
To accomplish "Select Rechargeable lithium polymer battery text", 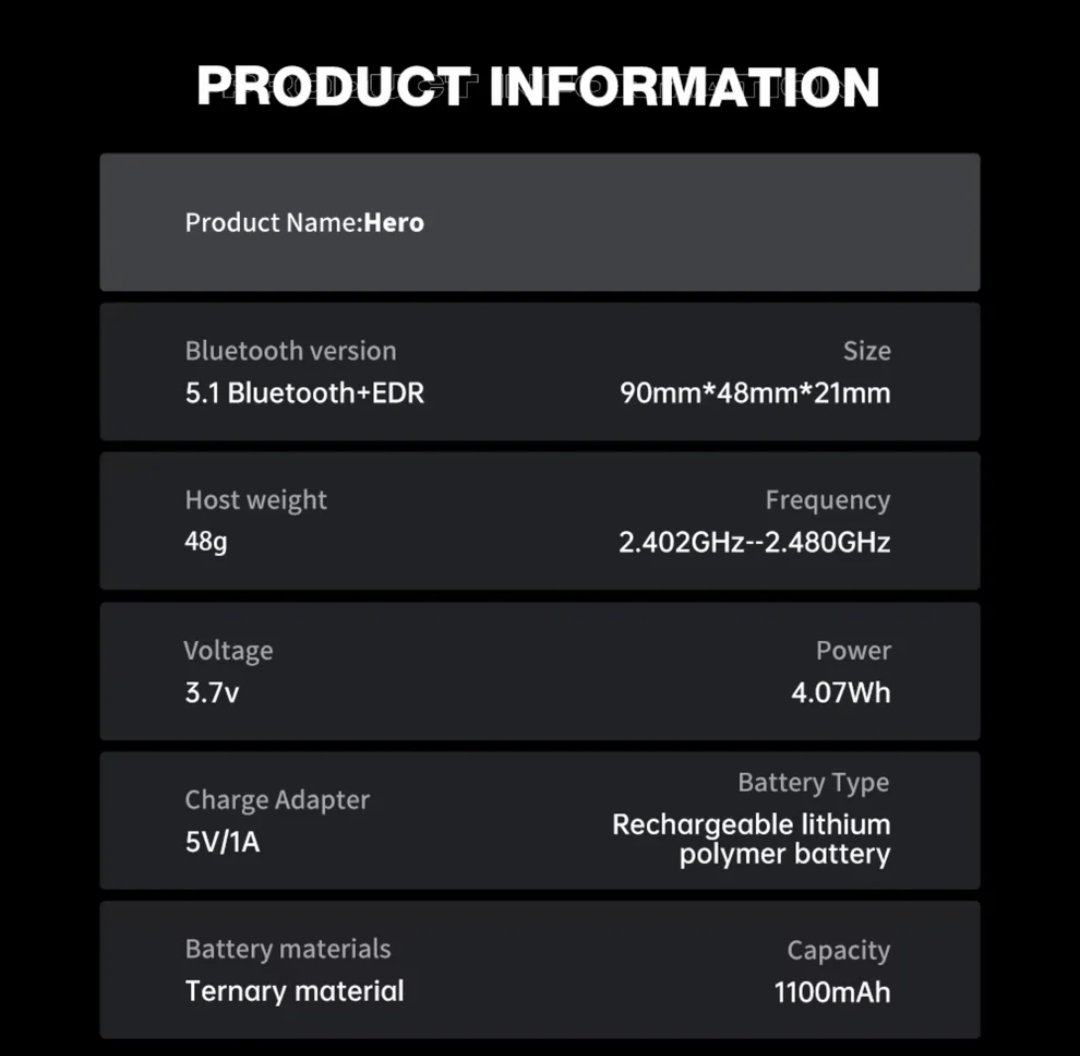I will [751, 839].
